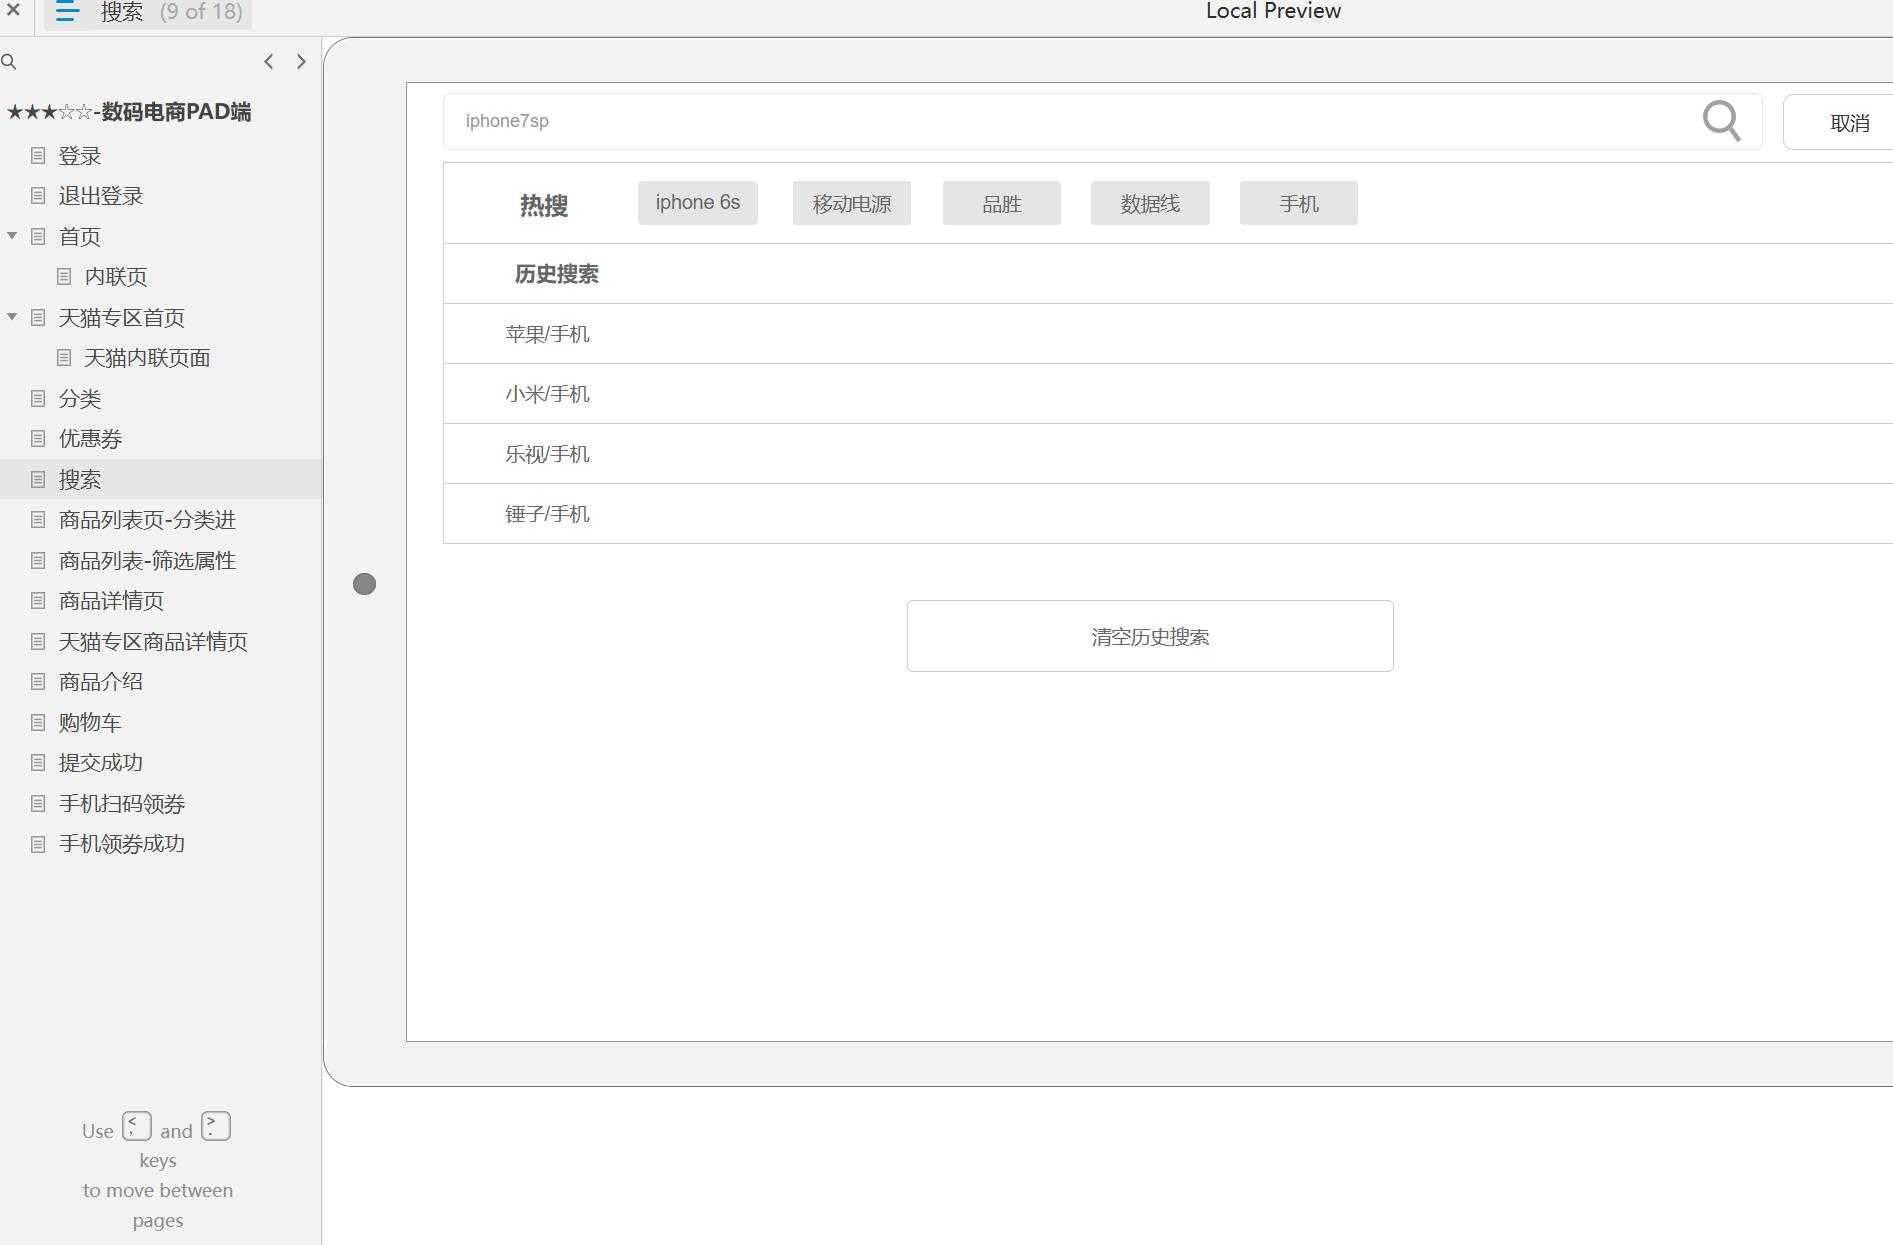Image resolution: width=1893 pixels, height=1245 pixels.
Task: Click the gray dot beside the tablet frame
Action: [364, 583]
